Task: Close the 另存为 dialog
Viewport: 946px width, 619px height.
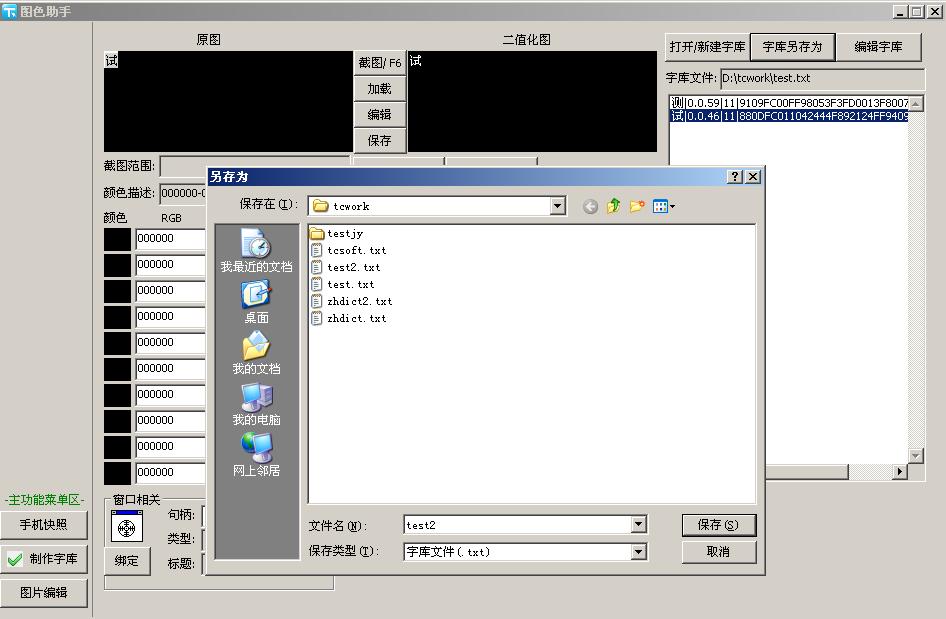Action: click(752, 176)
